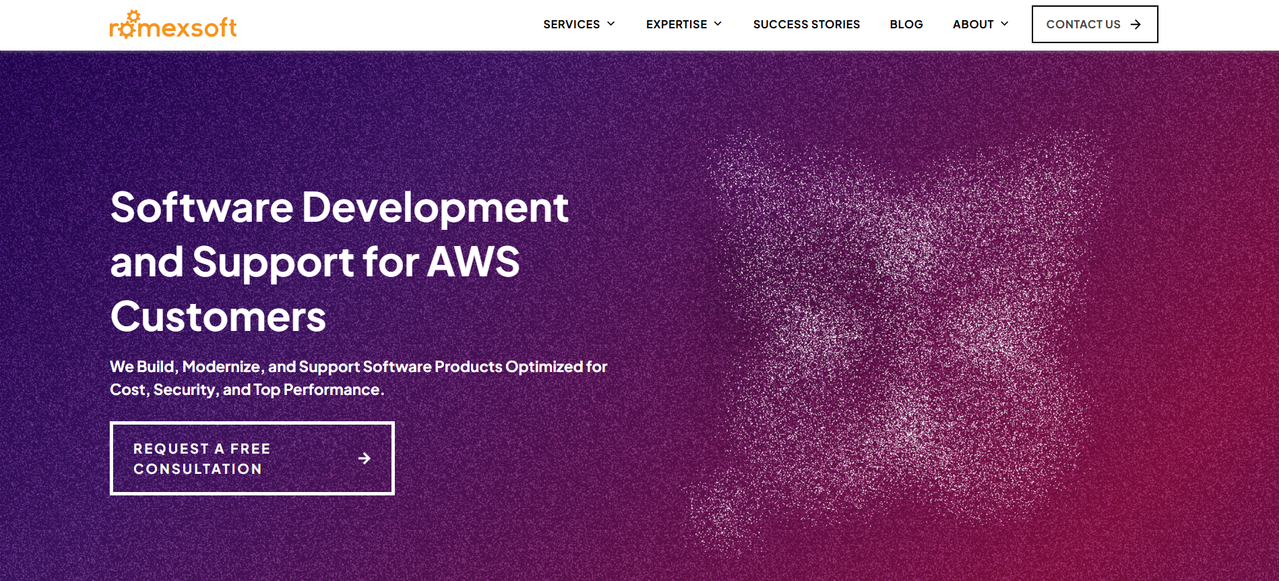The height and width of the screenshot is (581, 1279).
Task: Click the arrow in Contact Us button
Action: point(1135,24)
